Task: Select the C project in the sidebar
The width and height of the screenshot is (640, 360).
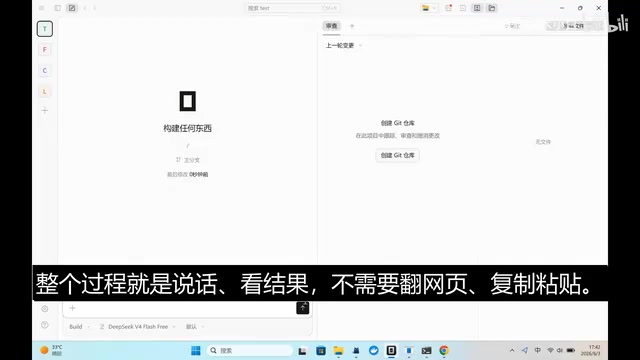Action: tap(44, 71)
